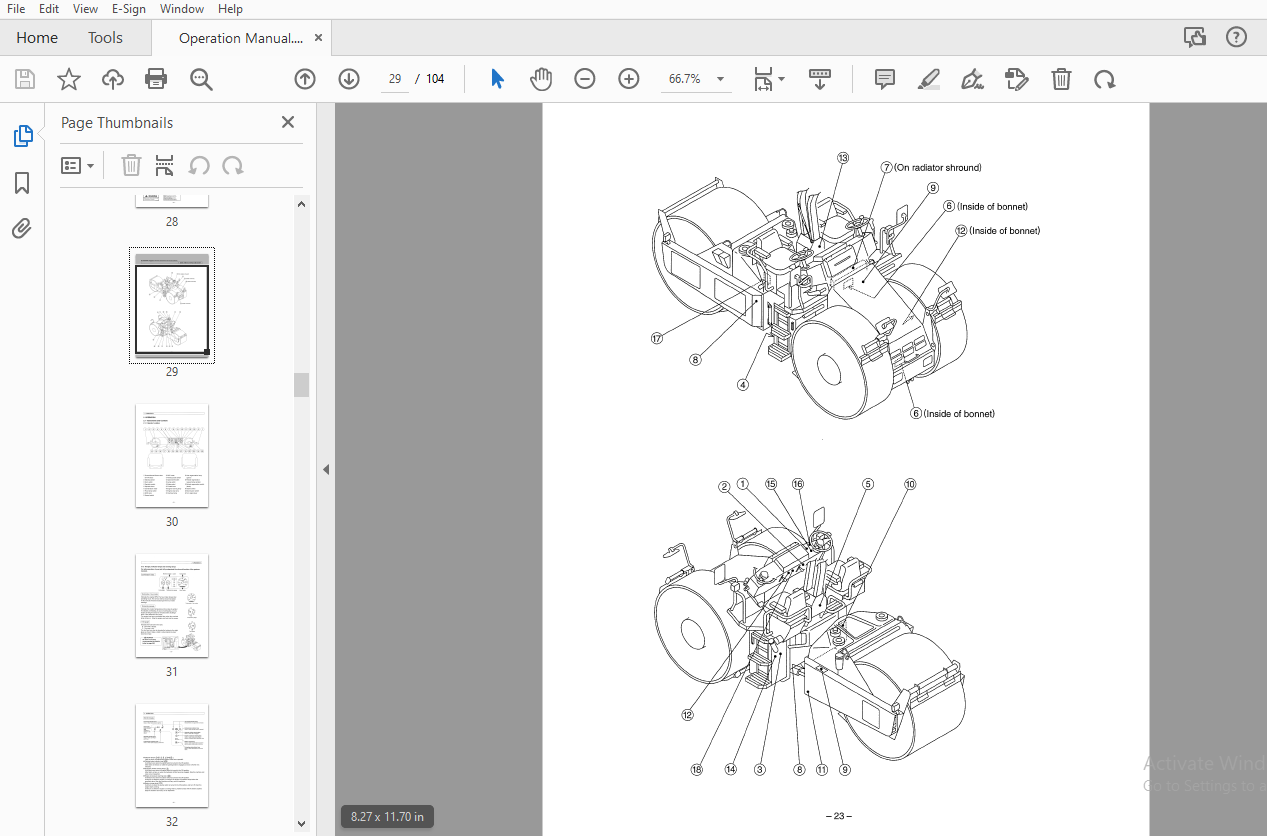Open the Page Thumbnails sidebar icon
The image size is (1267, 836).
[22, 137]
